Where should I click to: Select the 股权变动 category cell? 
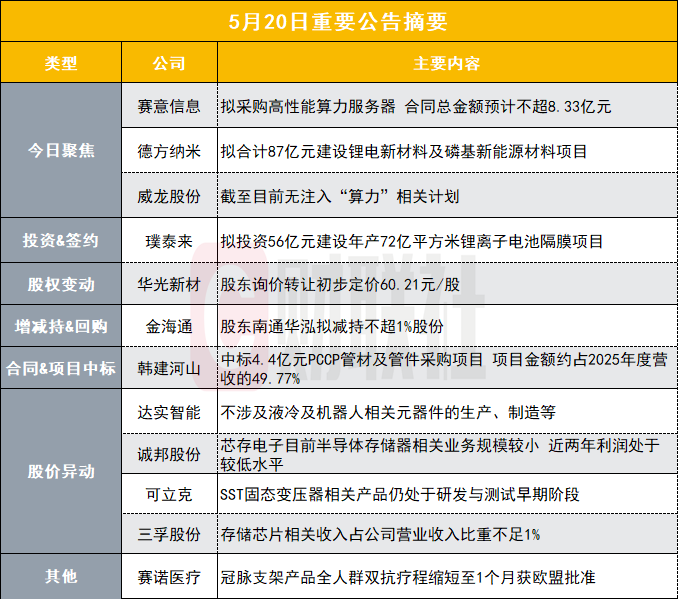coord(61,284)
